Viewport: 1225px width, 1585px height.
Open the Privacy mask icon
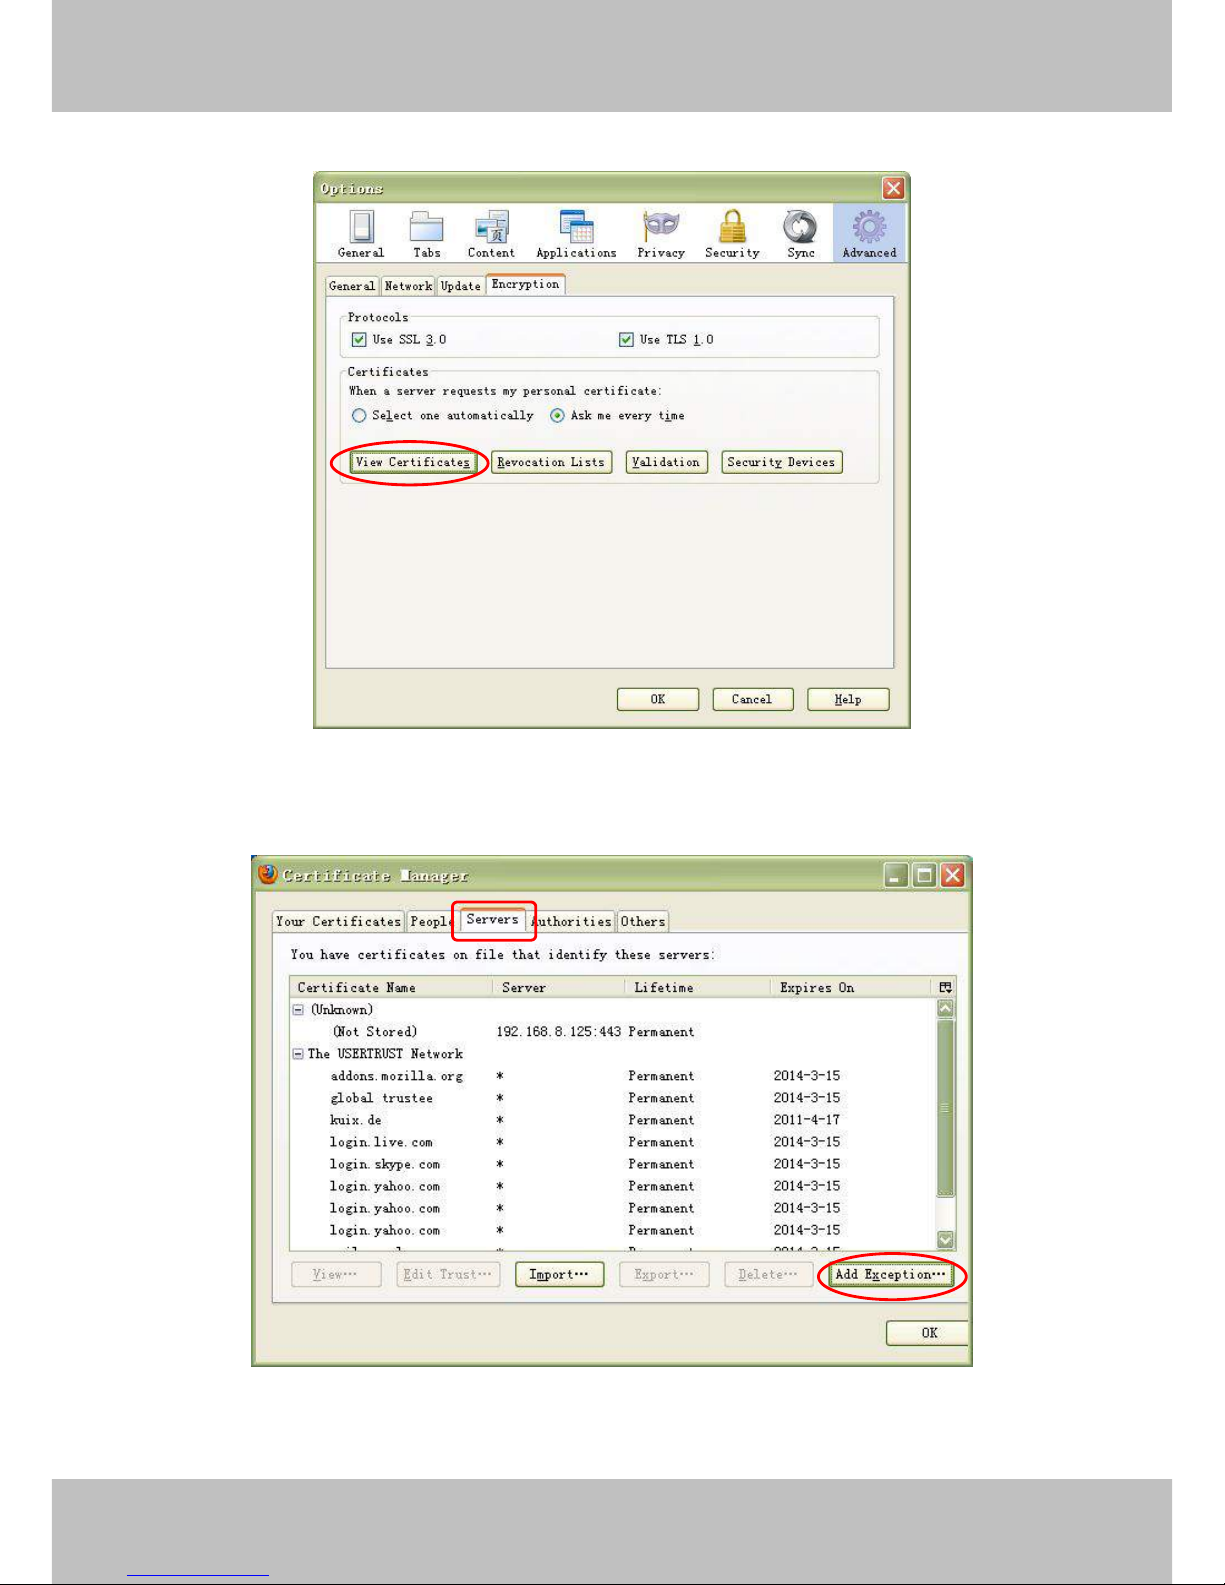[661, 226]
